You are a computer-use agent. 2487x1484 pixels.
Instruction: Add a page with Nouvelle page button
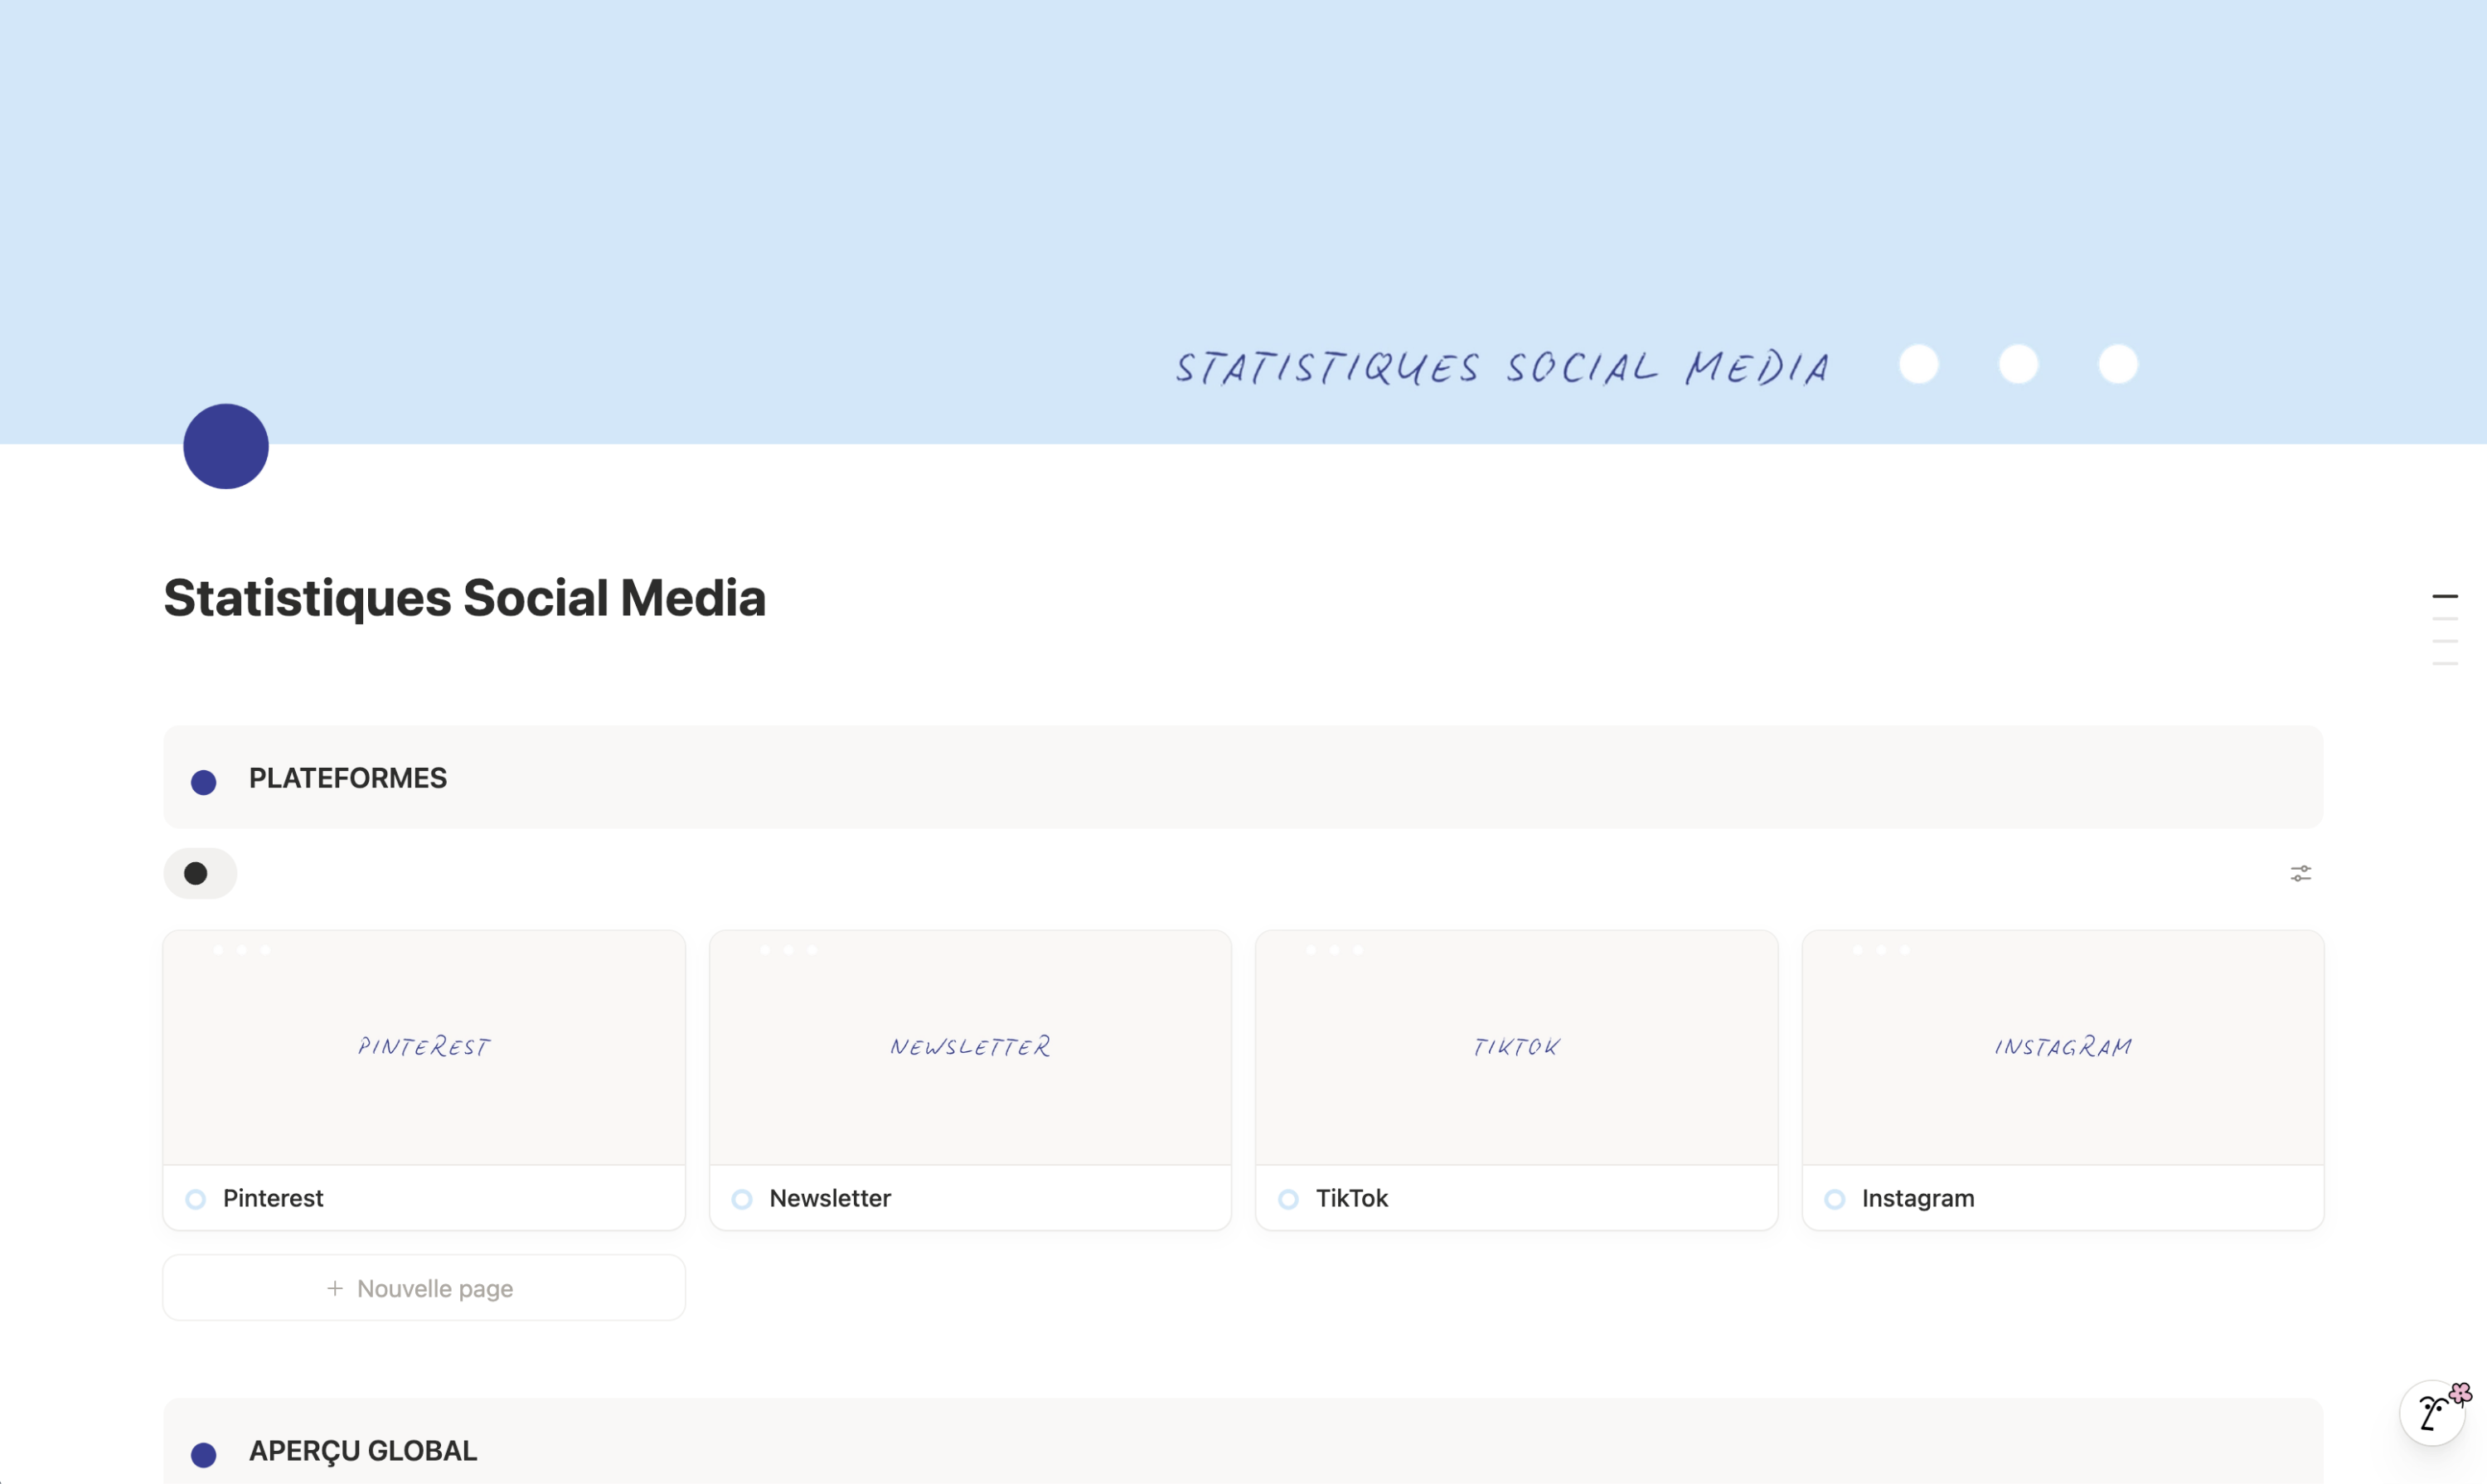coord(424,1288)
